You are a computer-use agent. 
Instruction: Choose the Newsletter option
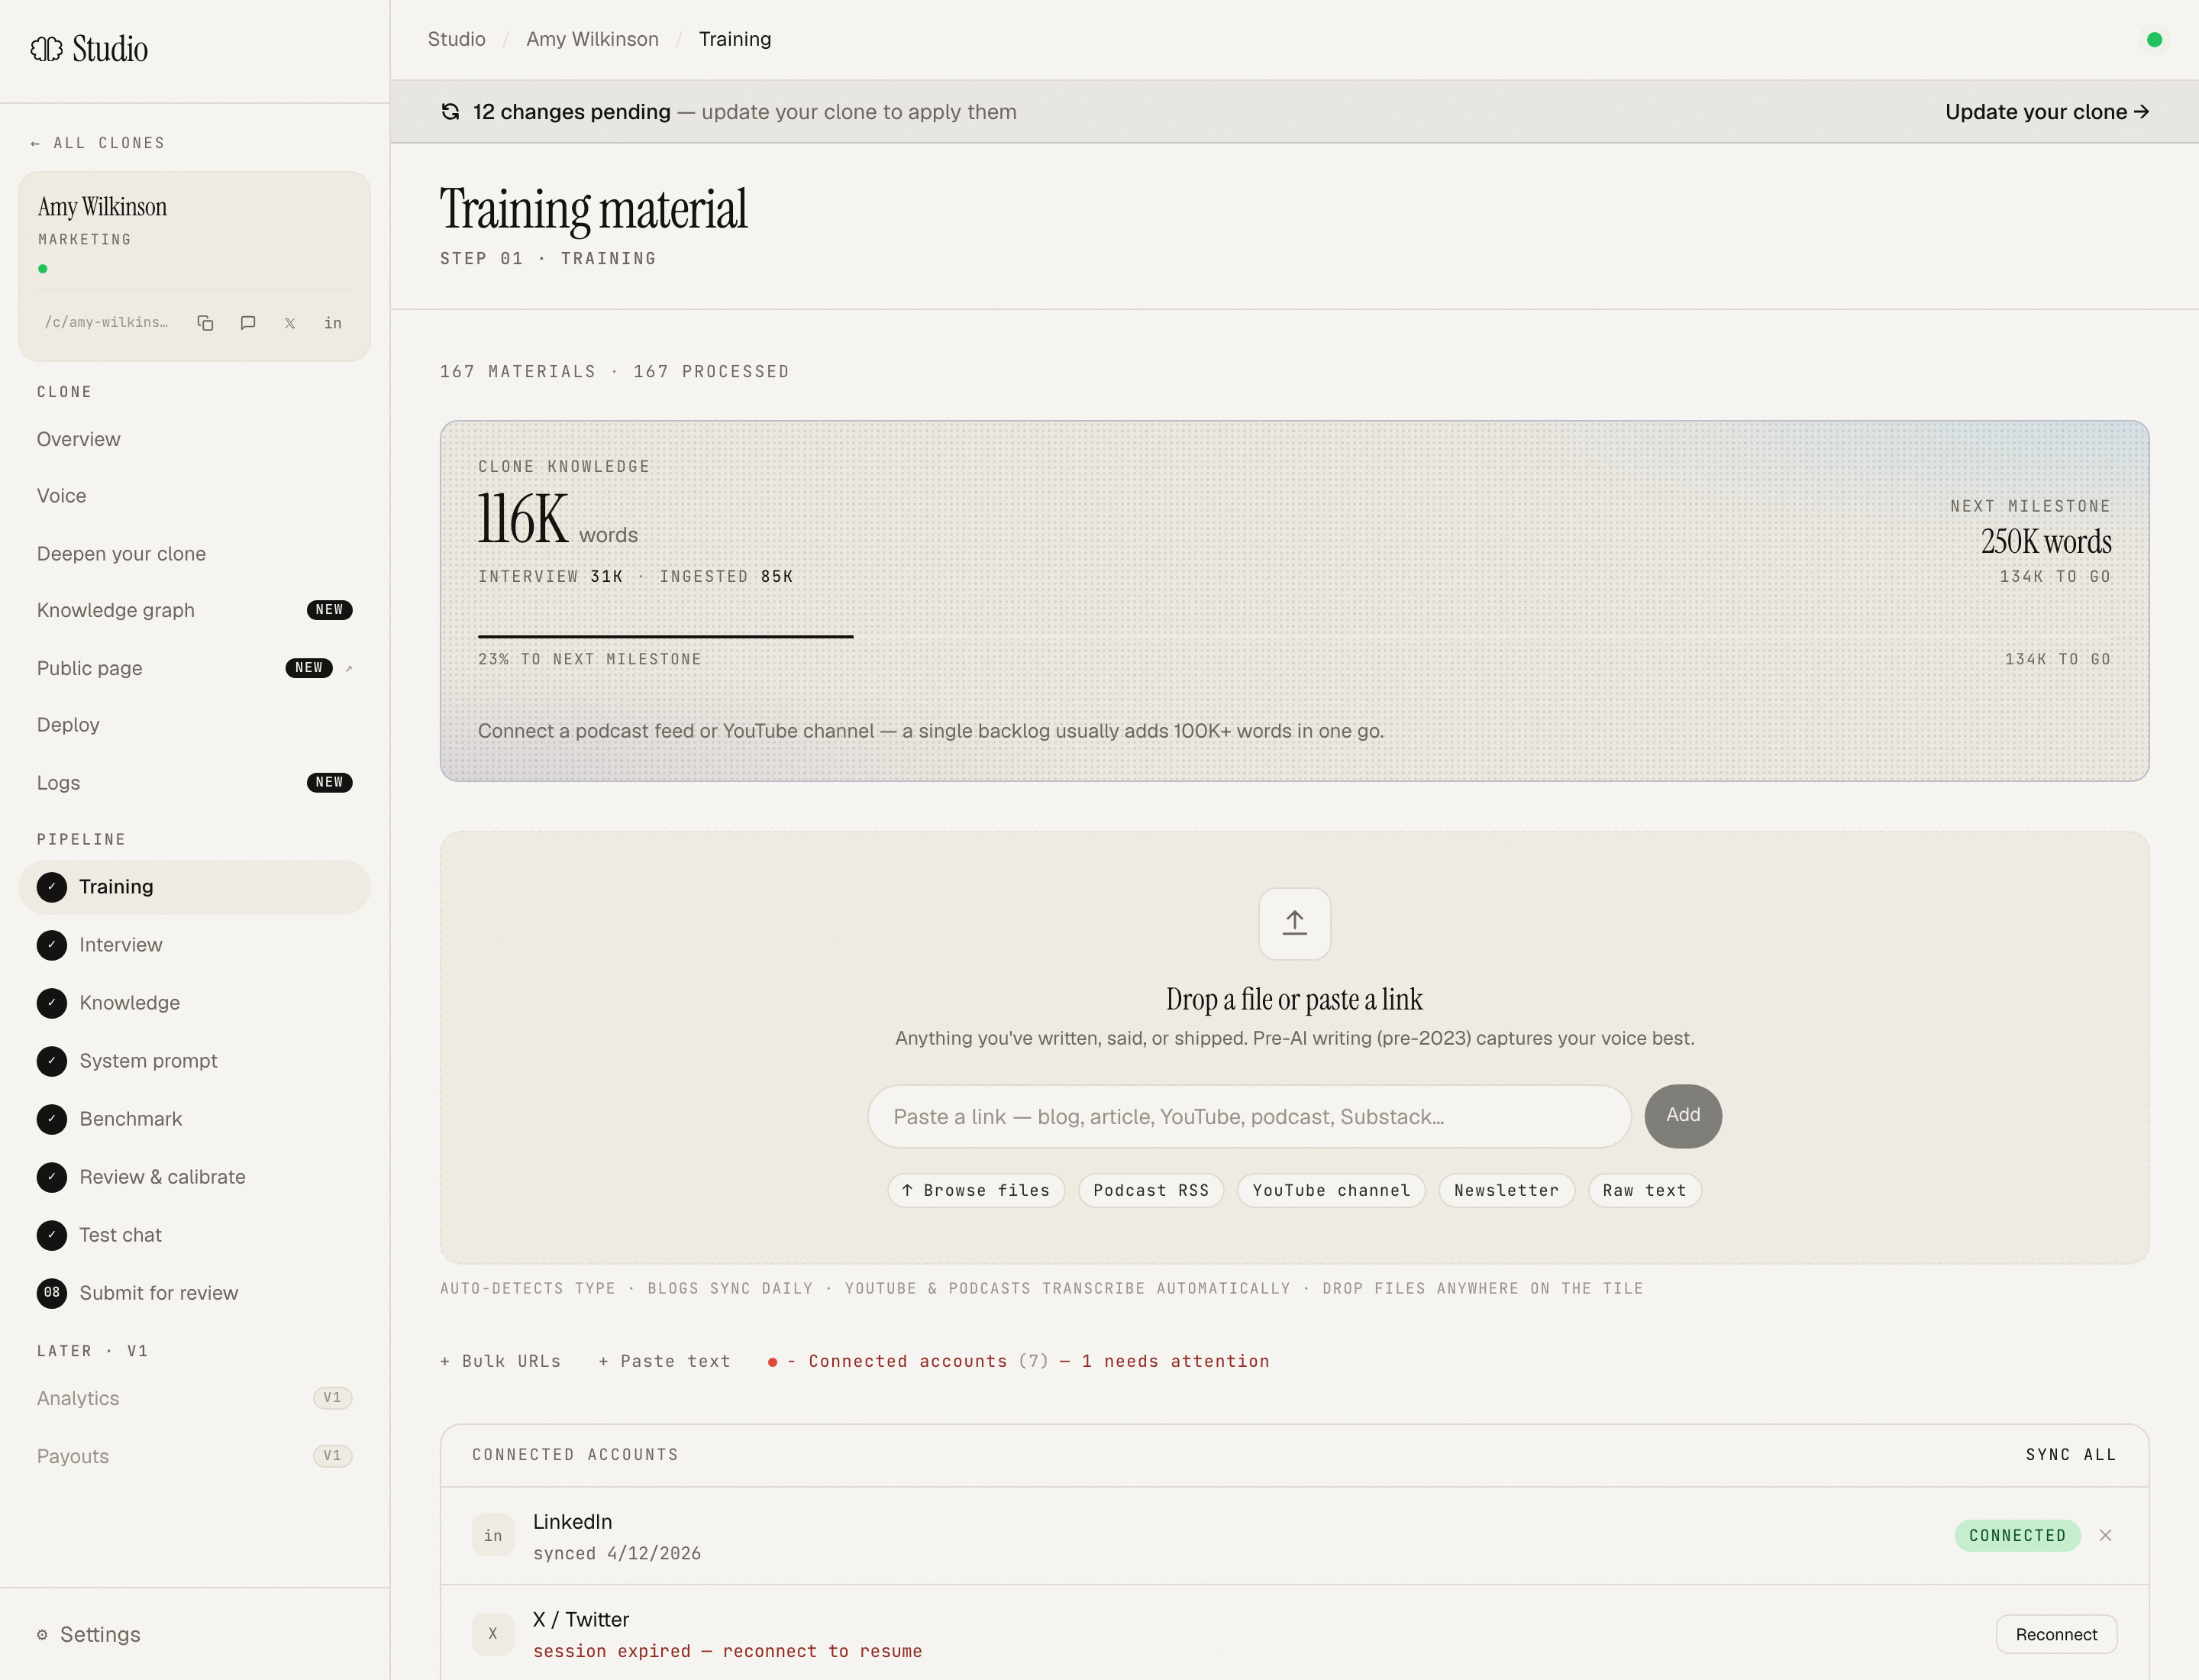(1506, 1190)
